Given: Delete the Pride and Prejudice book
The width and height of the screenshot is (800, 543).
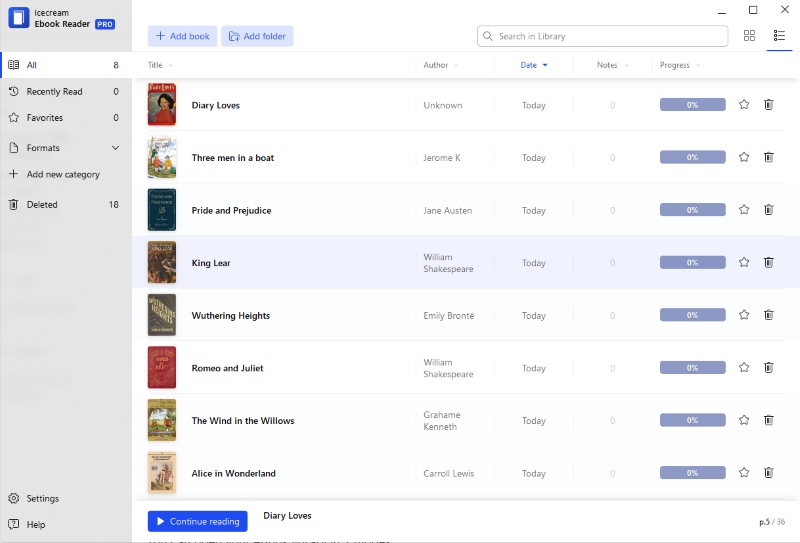Looking at the screenshot, I should click(x=768, y=210).
